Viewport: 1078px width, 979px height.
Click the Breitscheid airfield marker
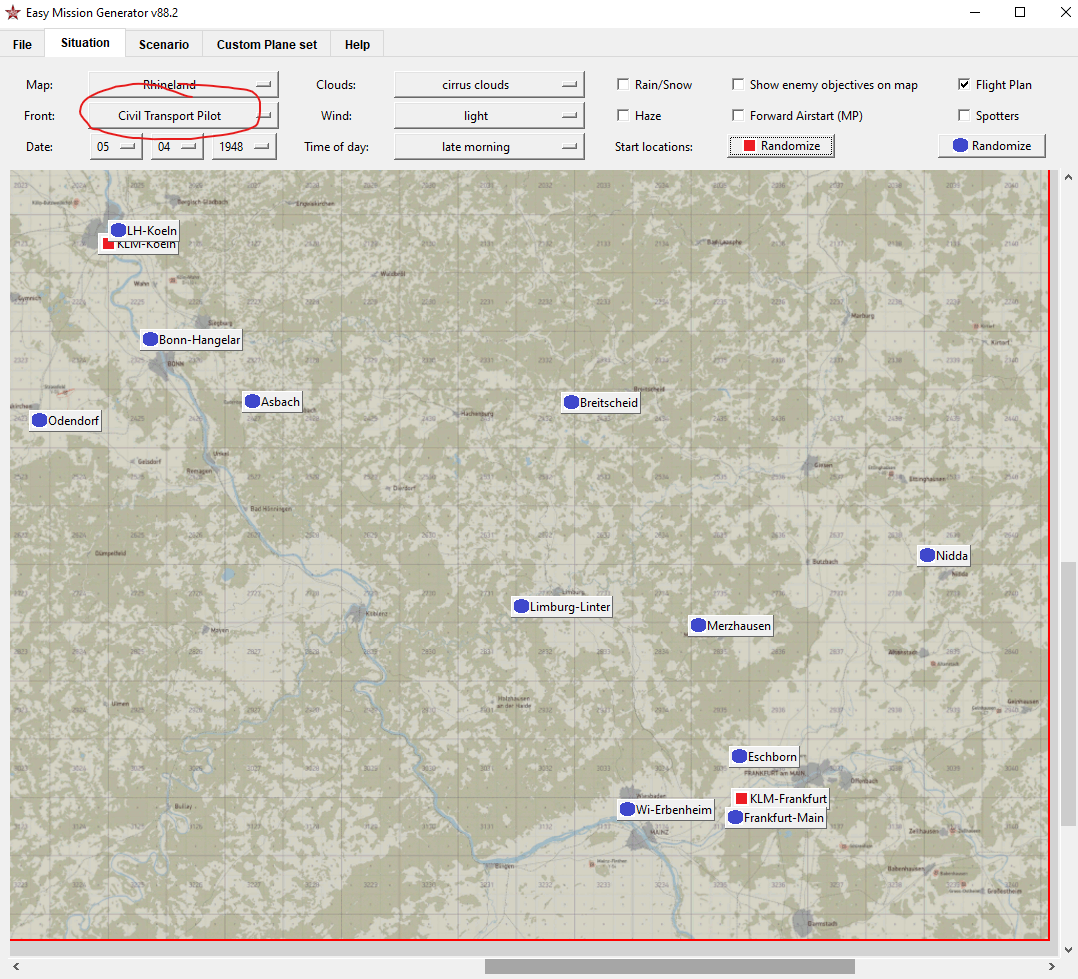tap(601, 403)
